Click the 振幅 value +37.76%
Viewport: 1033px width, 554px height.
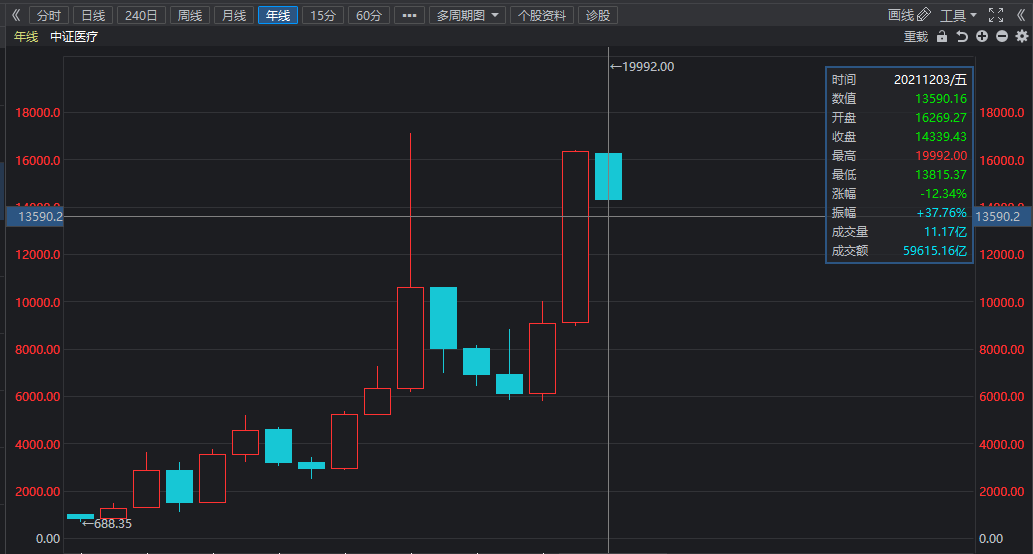[x=941, y=213]
